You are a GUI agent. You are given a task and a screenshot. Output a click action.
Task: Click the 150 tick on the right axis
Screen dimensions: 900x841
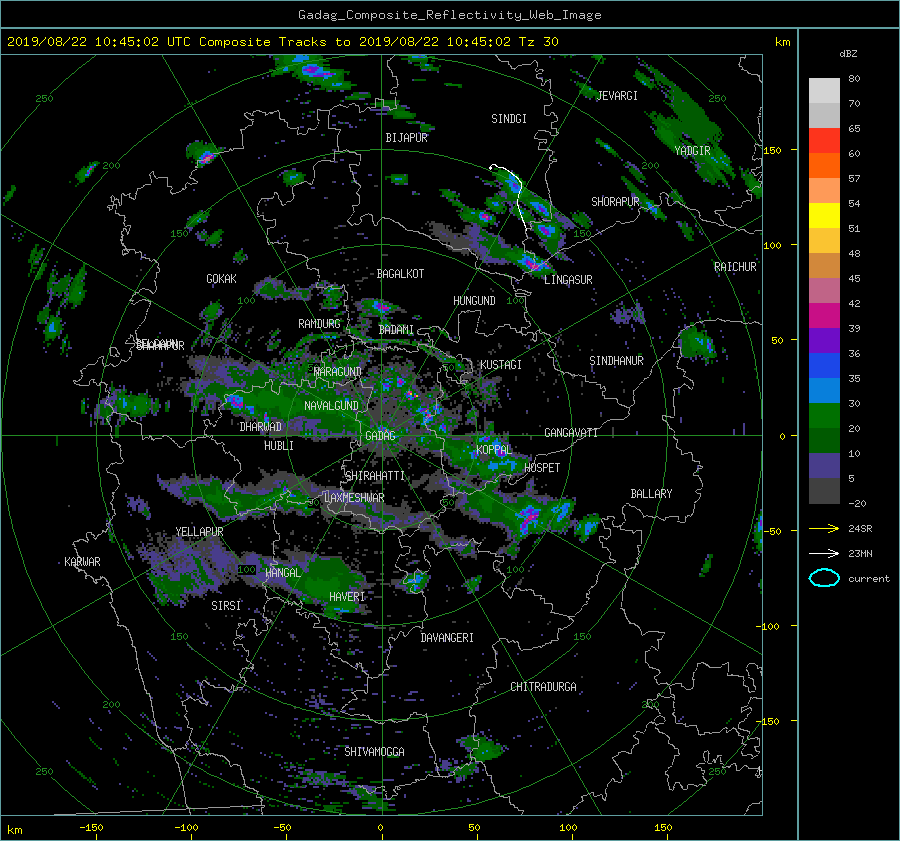click(x=773, y=150)
